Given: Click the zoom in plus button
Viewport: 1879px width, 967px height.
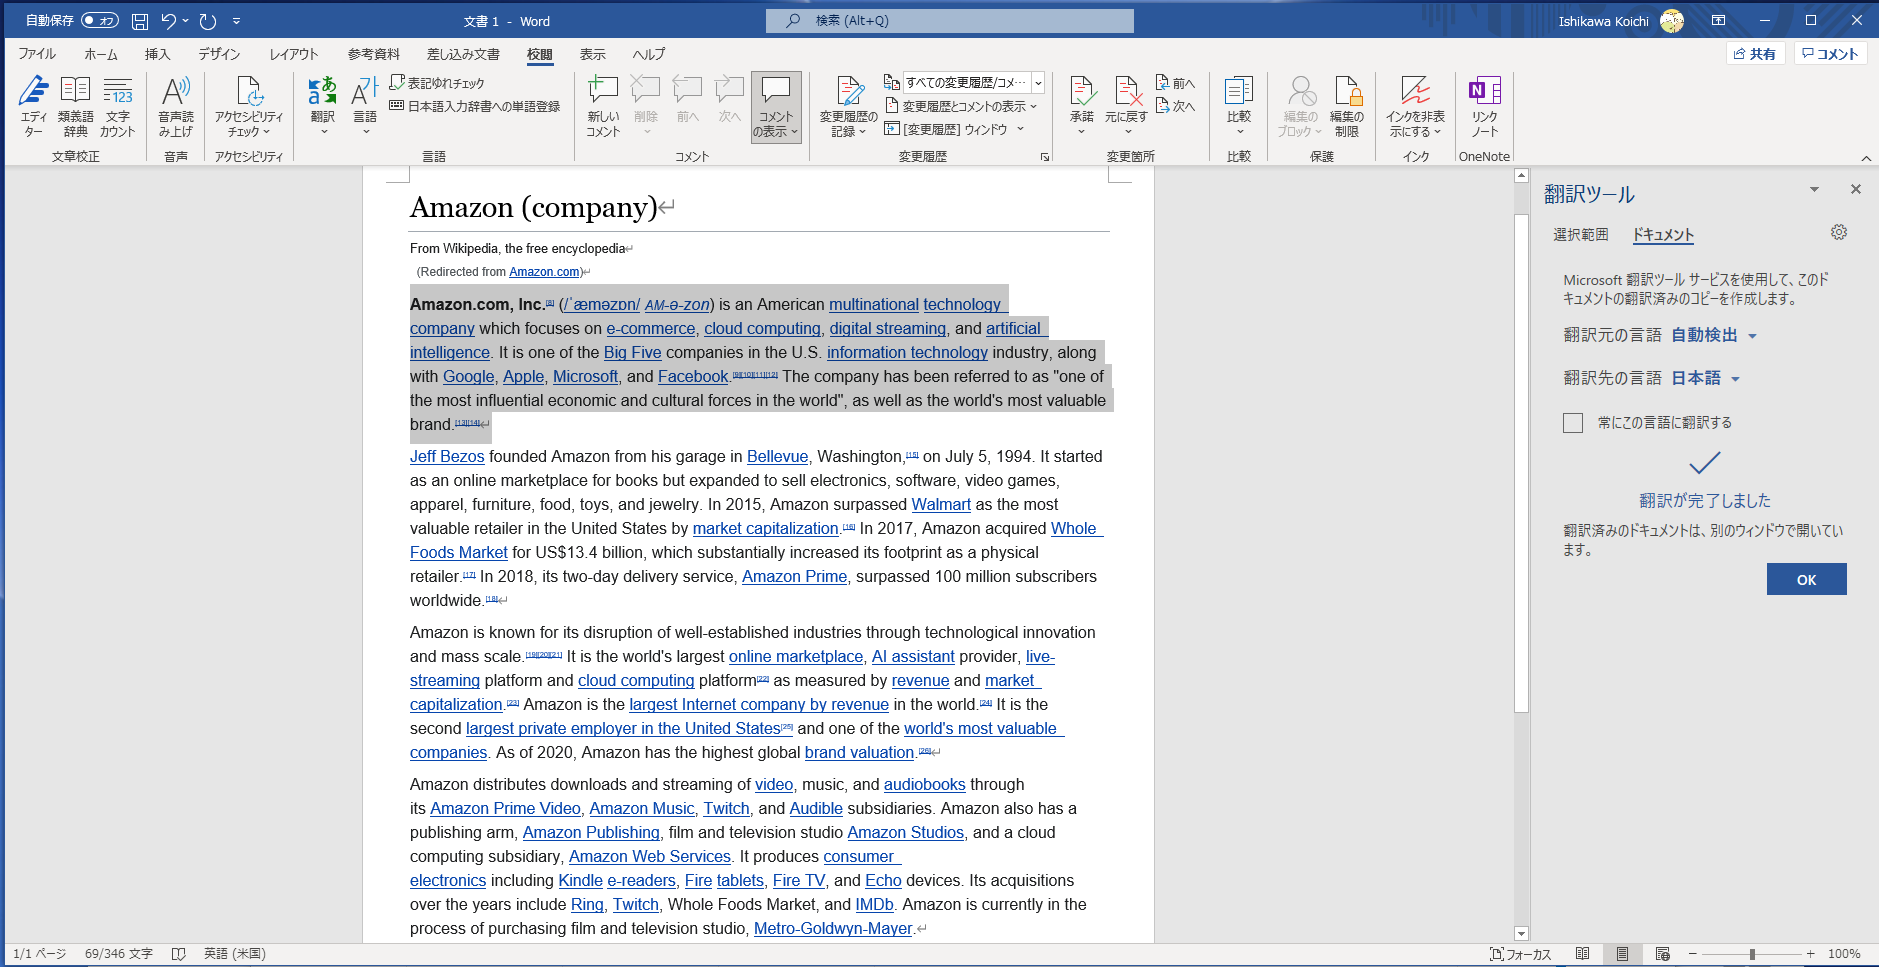Looking at the screenshot, I should [1810, 954].
